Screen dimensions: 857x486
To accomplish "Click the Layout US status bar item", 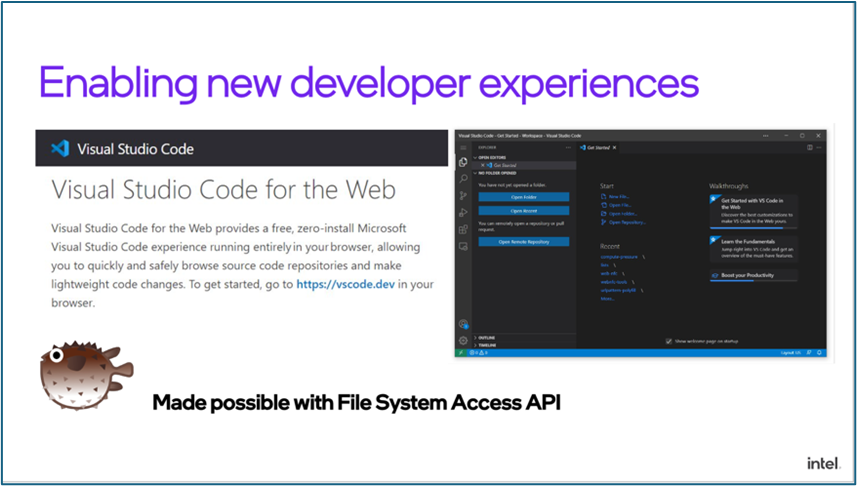I will click(791, 353).
